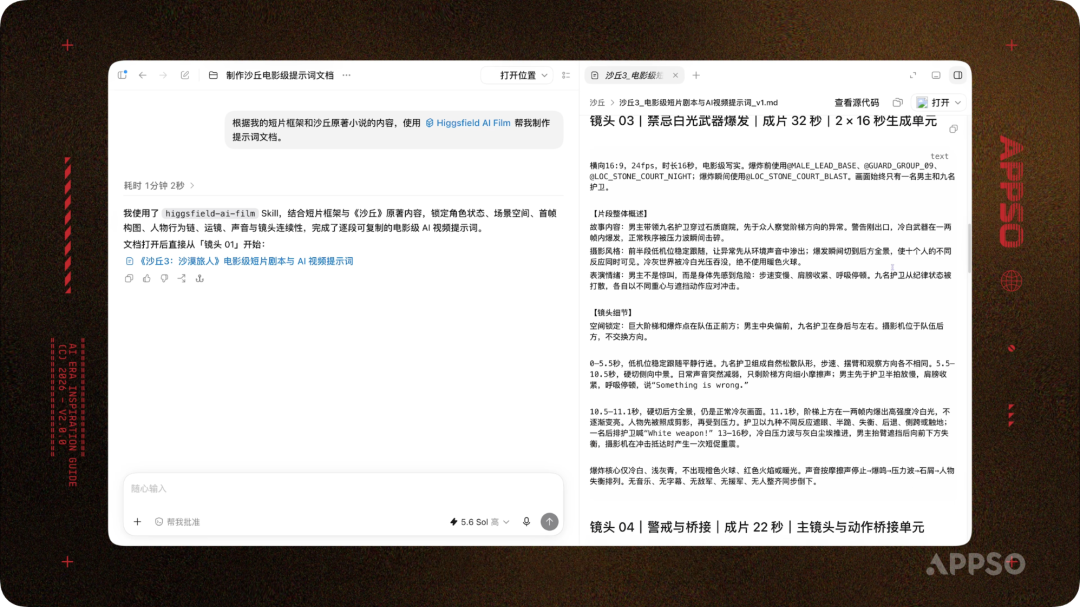1080x607 pixels.
Task: Toggle the left sidebar panel icon
Action: pos(123,75)
